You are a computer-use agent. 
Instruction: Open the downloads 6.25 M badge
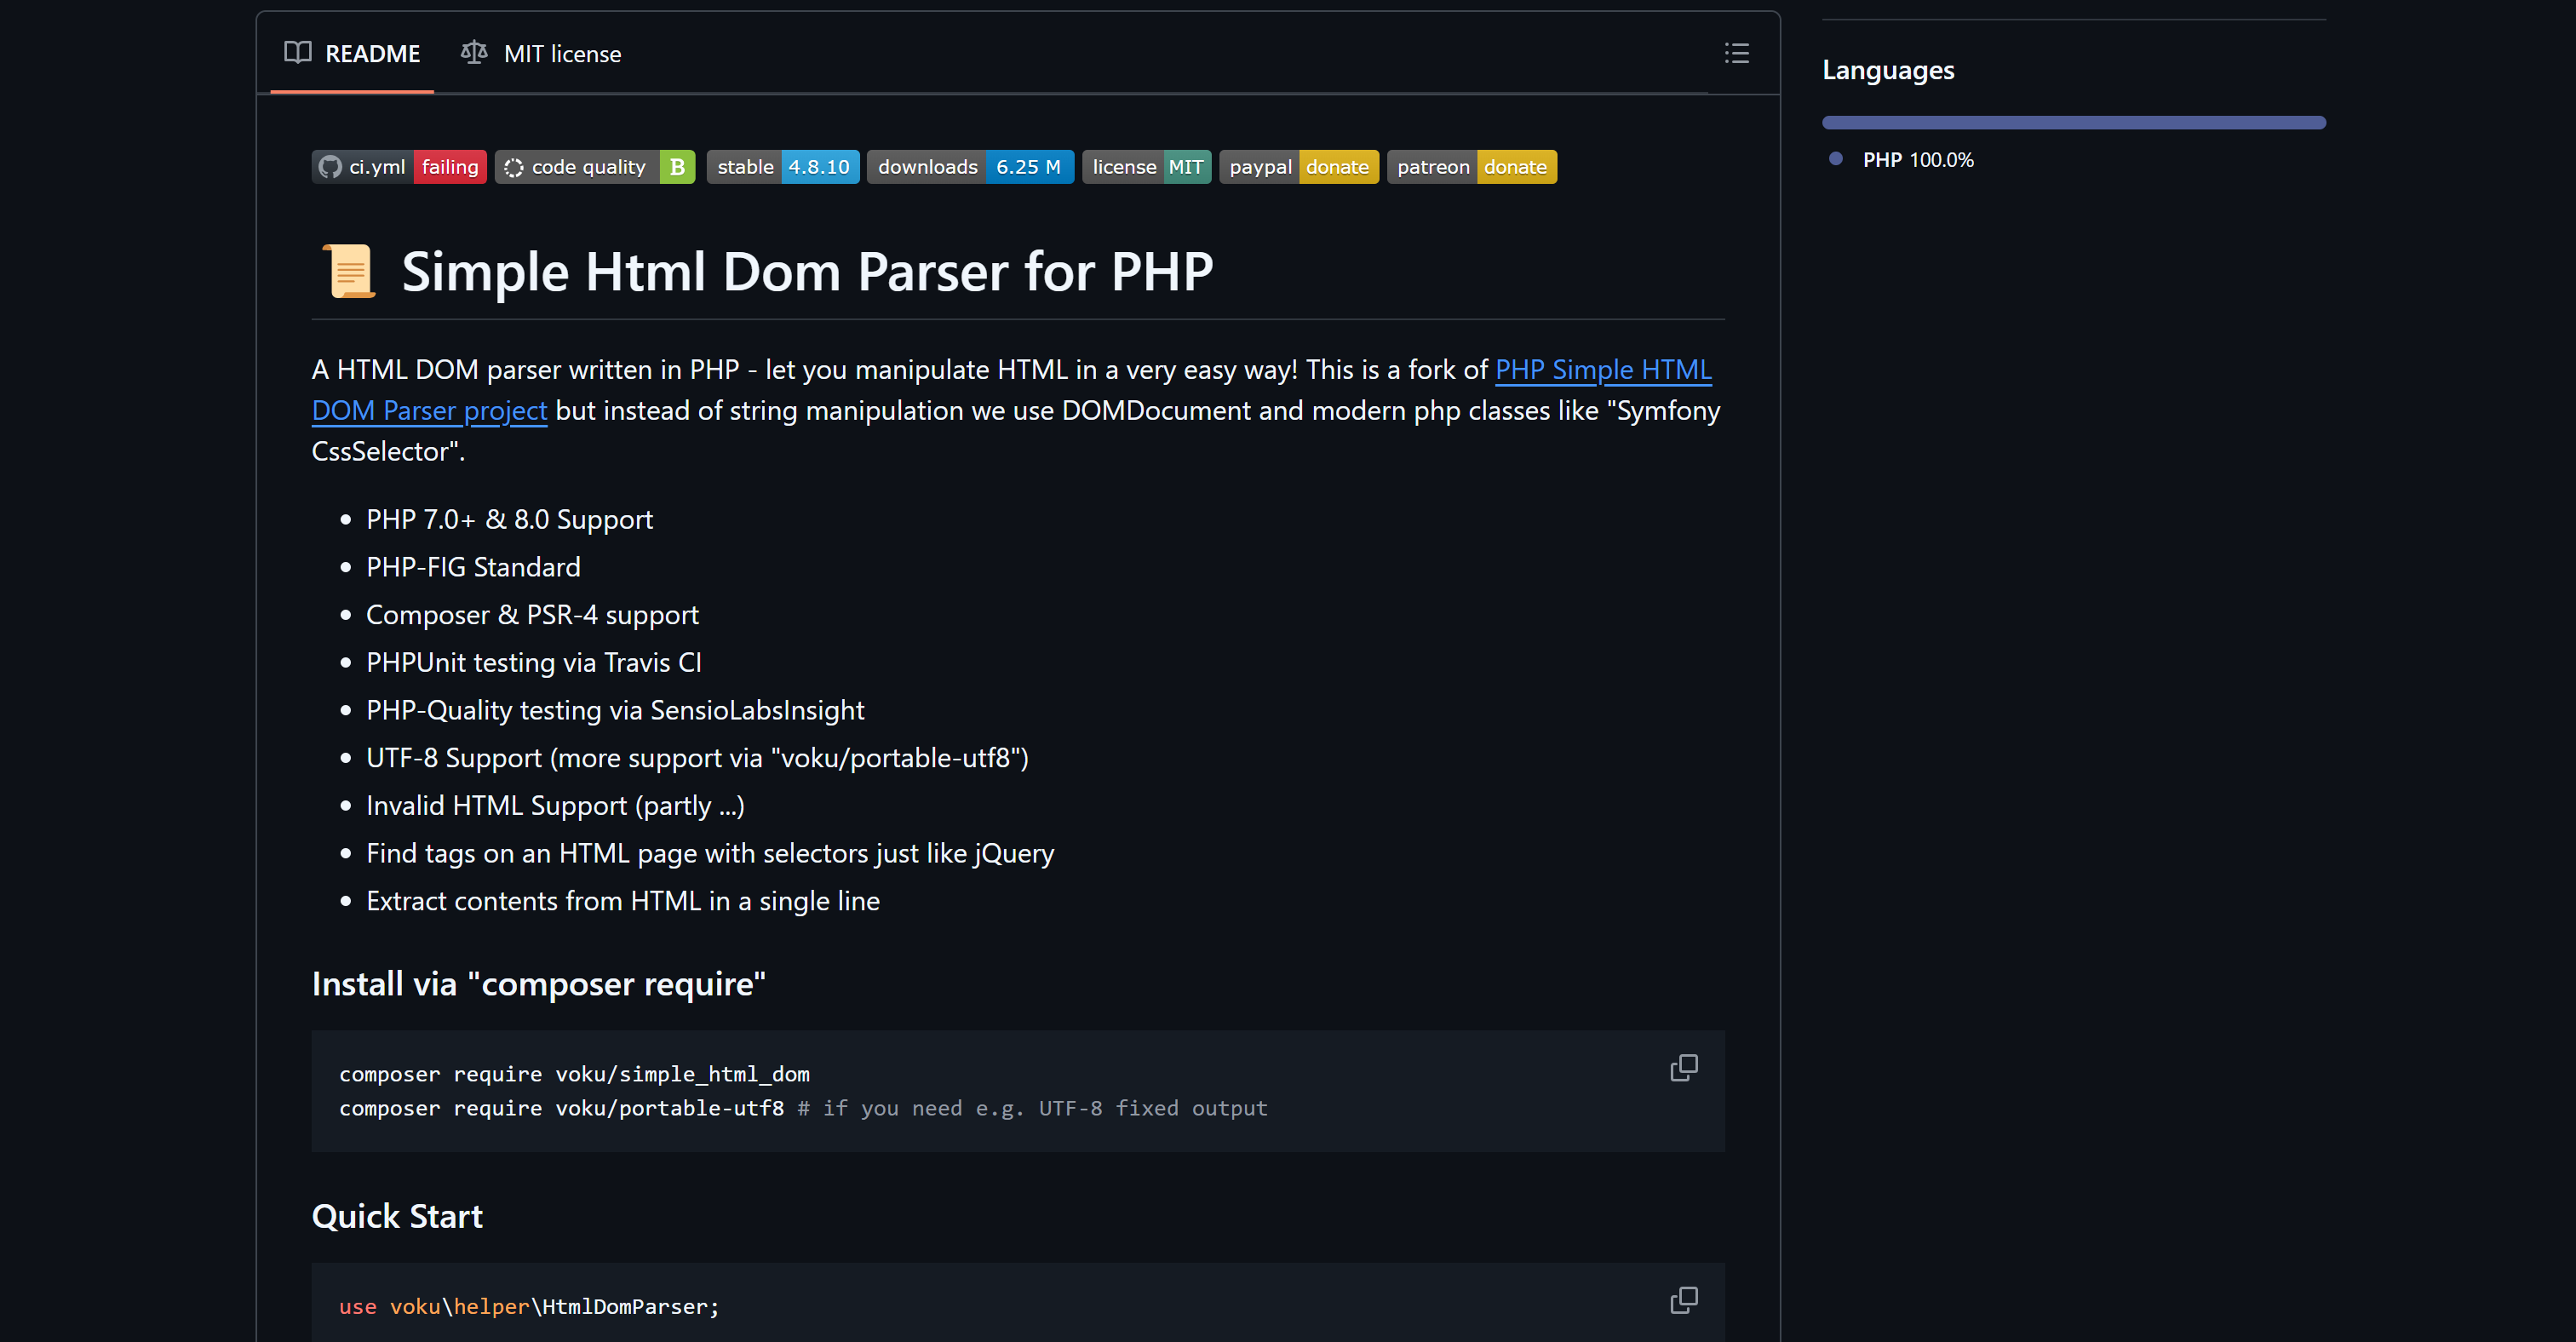970,167
